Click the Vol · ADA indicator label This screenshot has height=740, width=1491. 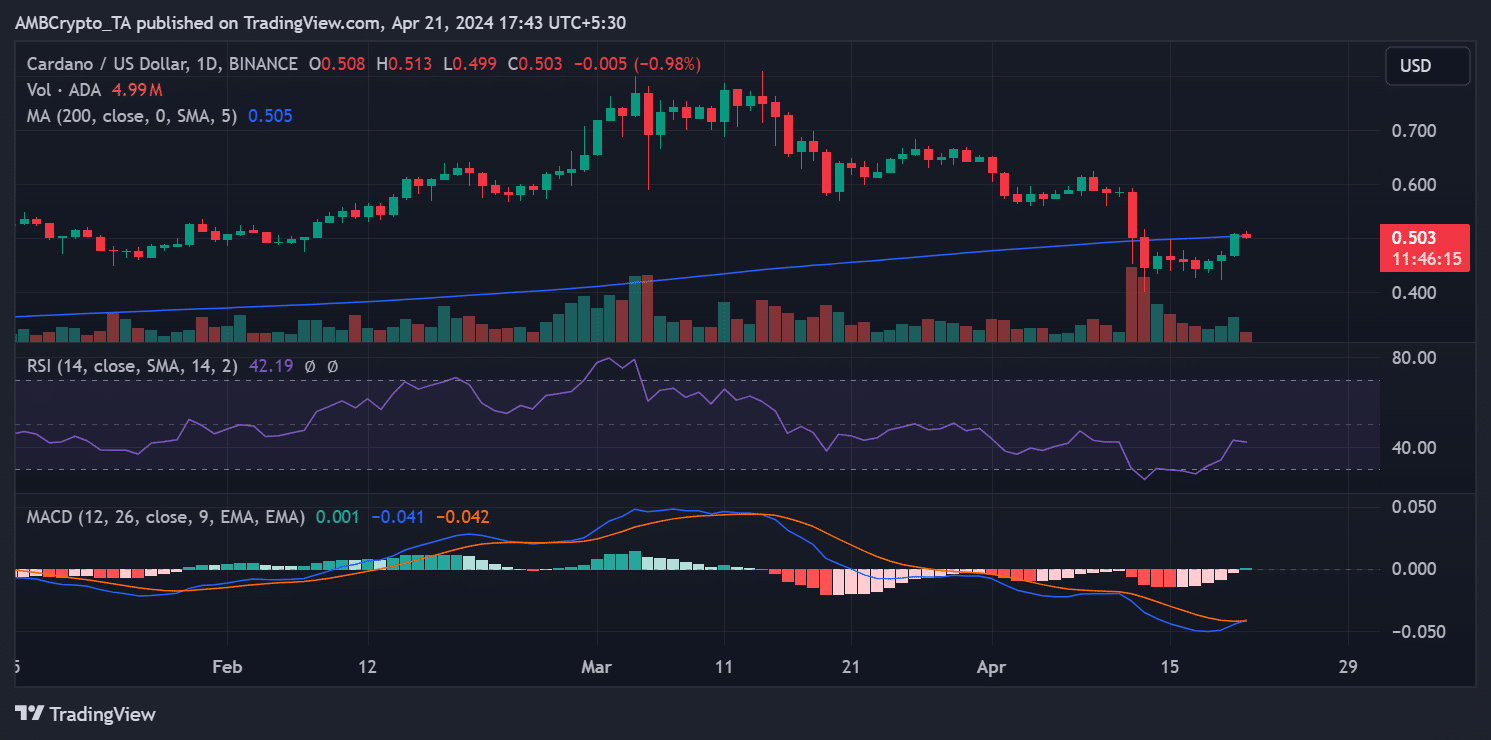point(65,90)
